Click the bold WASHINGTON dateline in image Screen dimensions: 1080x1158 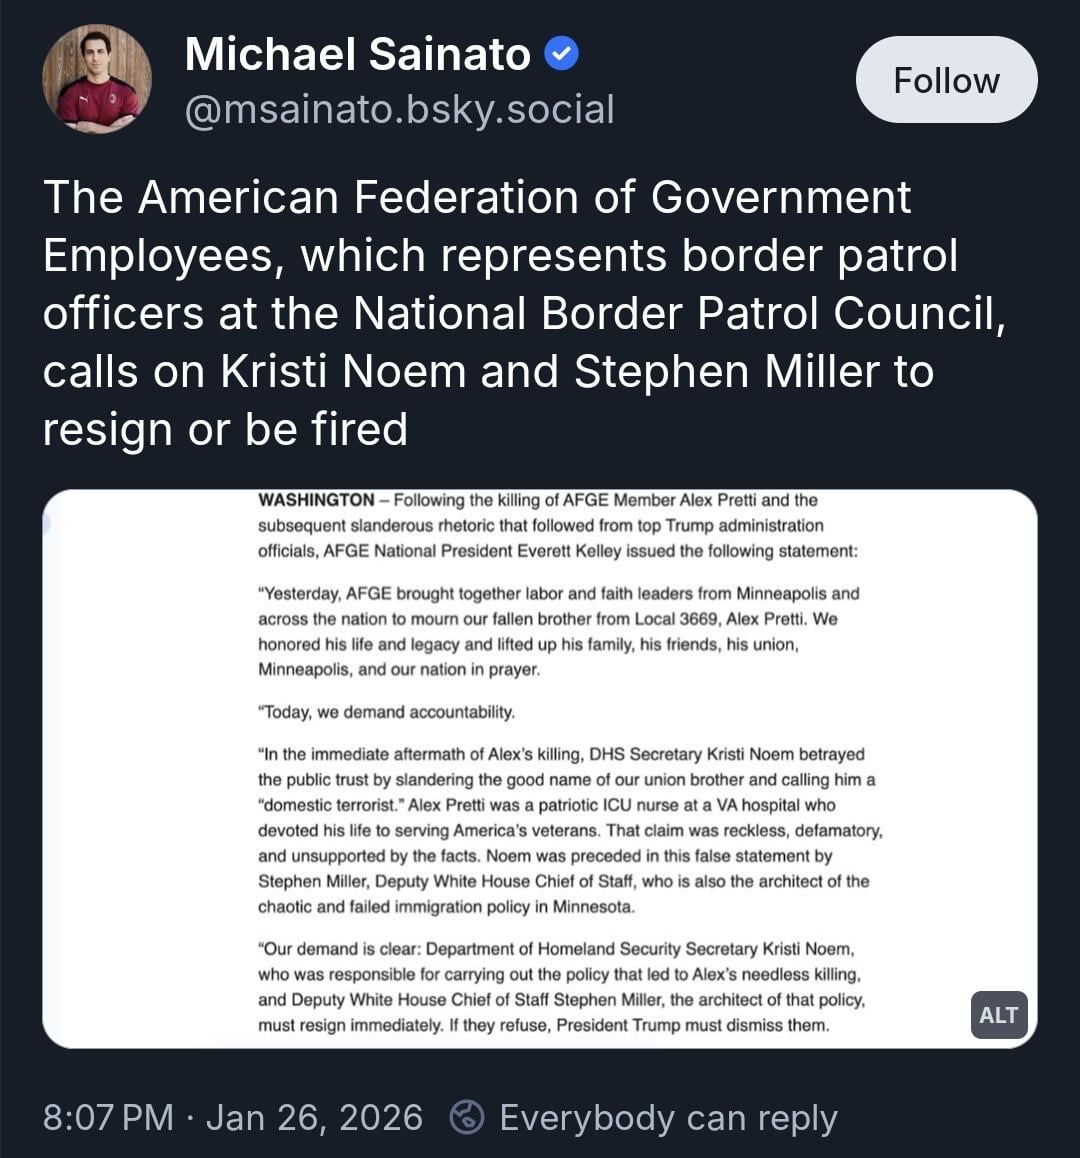[316, 500]
